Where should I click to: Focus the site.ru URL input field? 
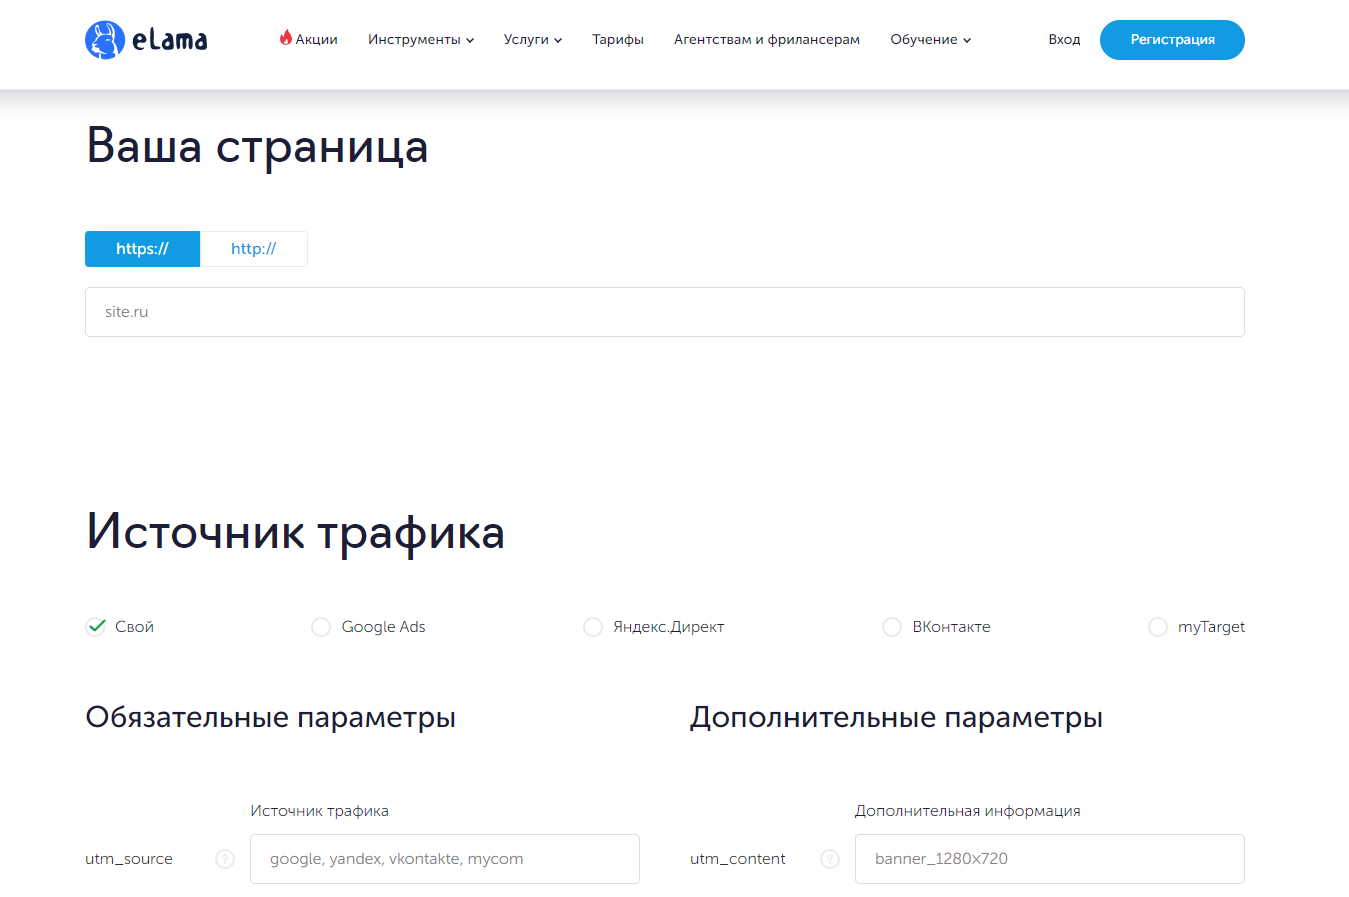click(664, 312)
